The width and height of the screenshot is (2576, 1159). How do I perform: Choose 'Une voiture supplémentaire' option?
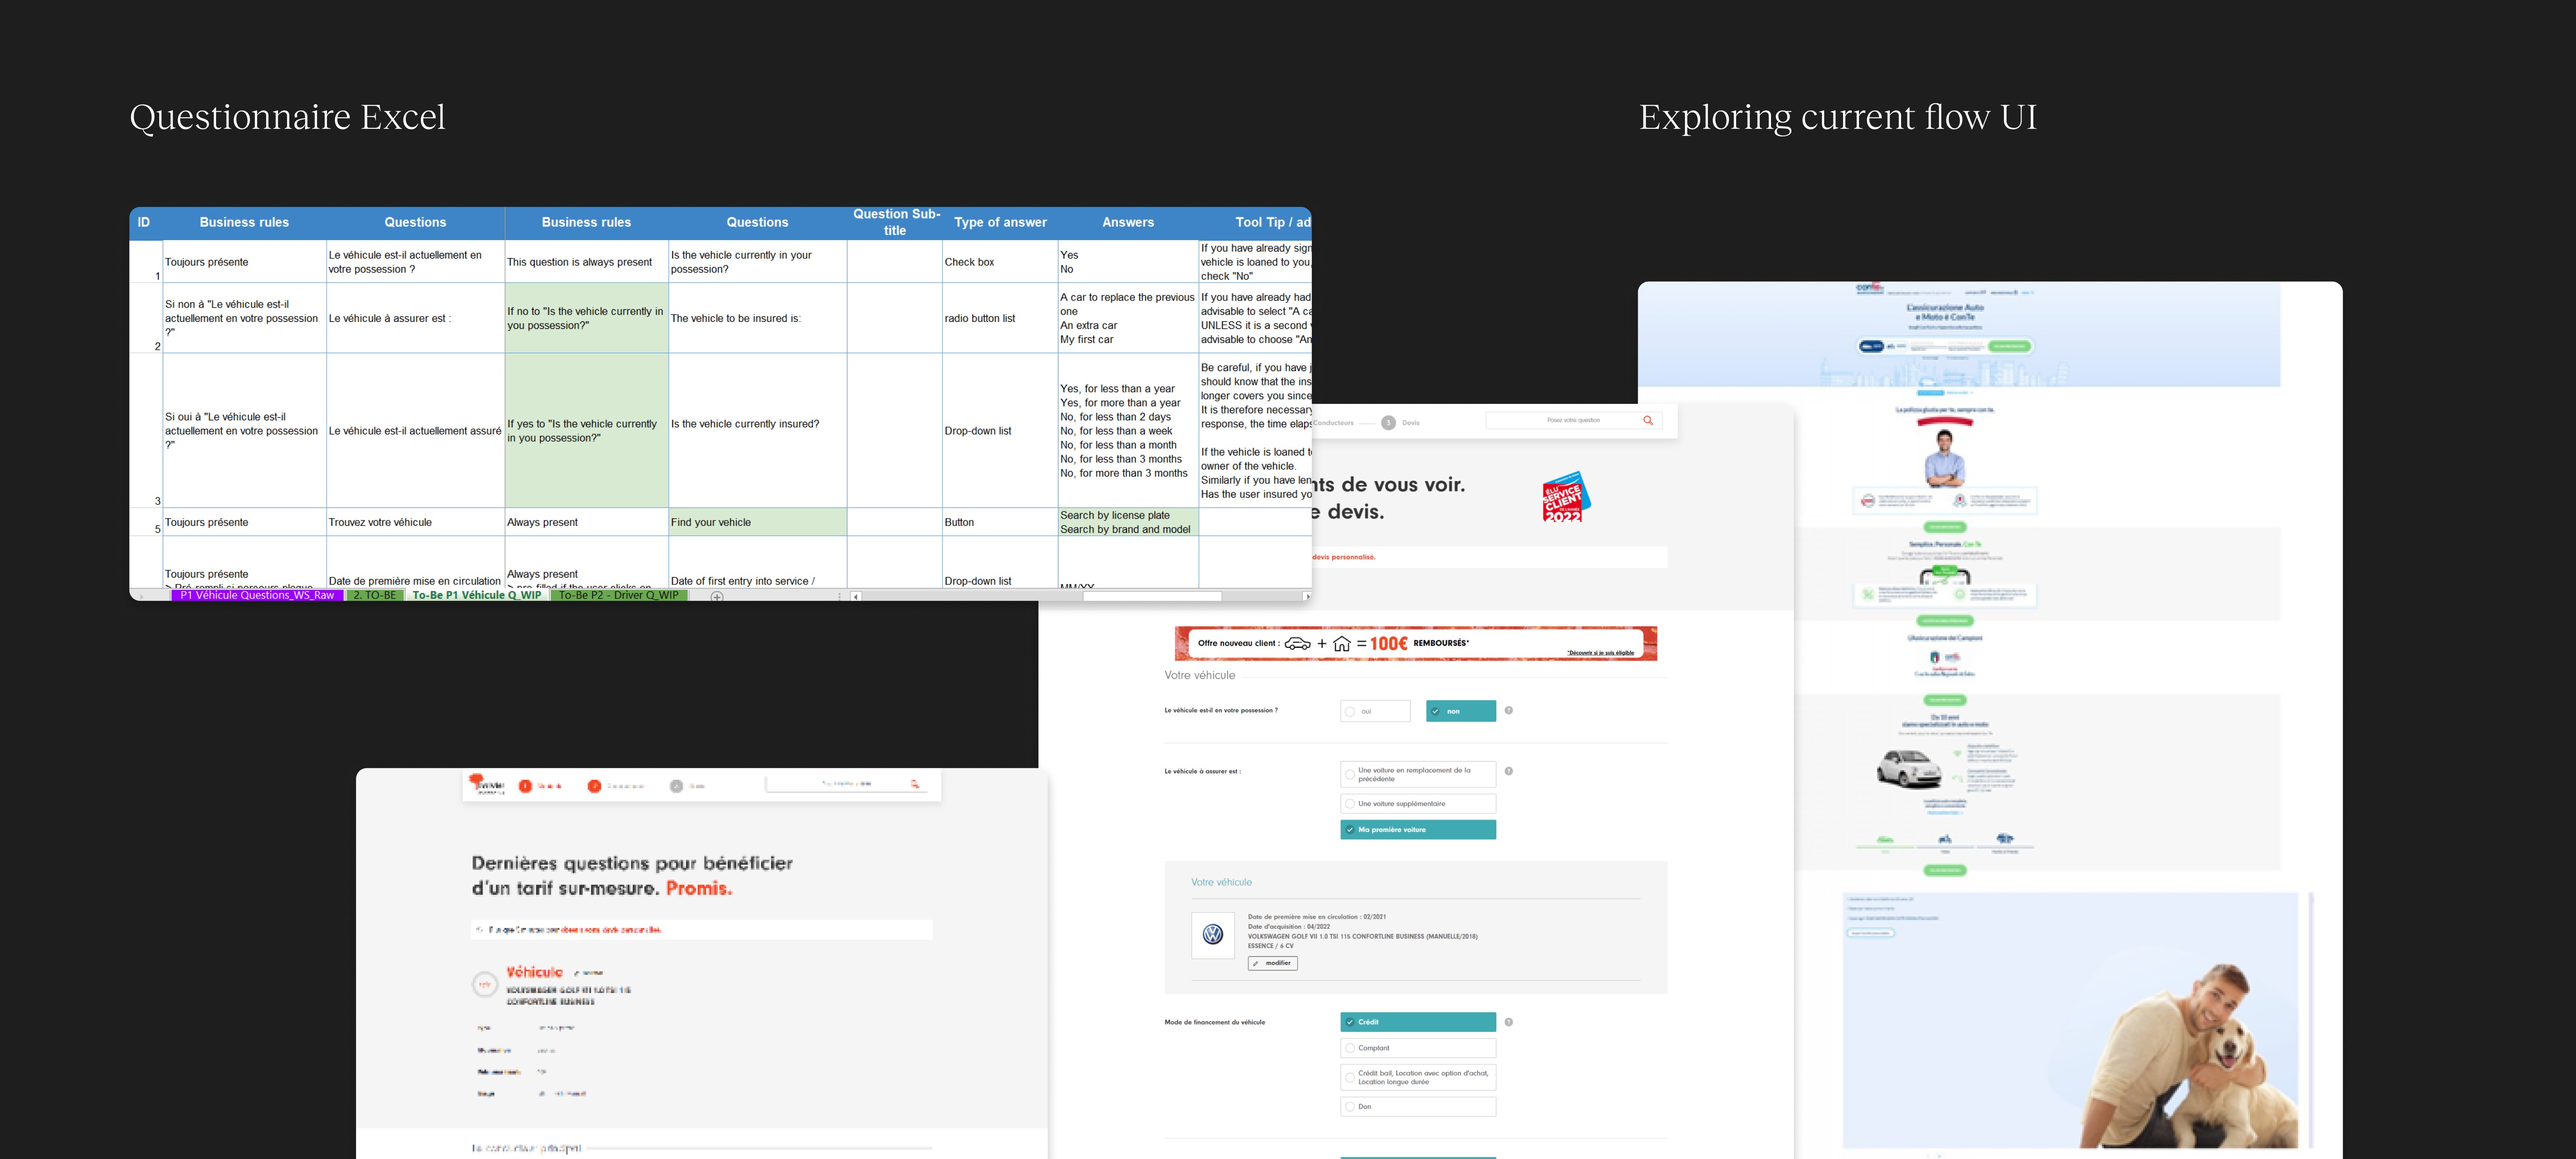[1418, 804]
